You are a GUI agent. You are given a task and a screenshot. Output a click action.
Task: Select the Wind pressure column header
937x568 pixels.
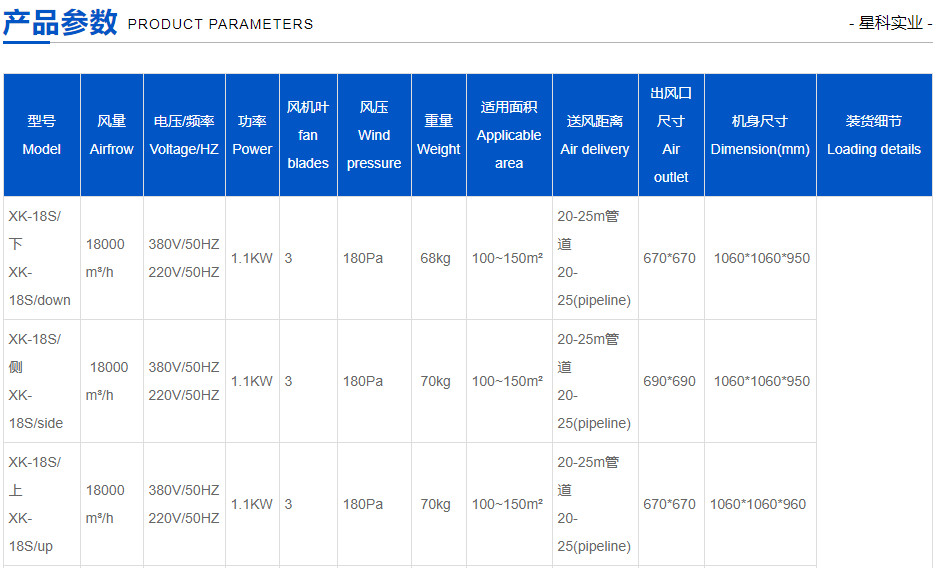point(374,135)
